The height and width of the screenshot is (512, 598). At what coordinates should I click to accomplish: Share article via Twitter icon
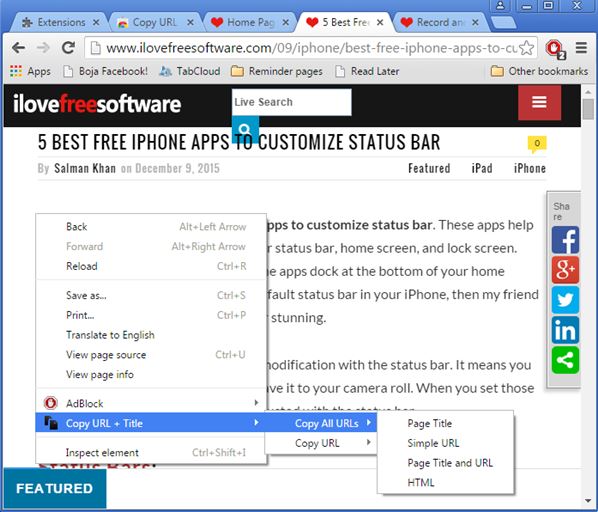point(565,300)
